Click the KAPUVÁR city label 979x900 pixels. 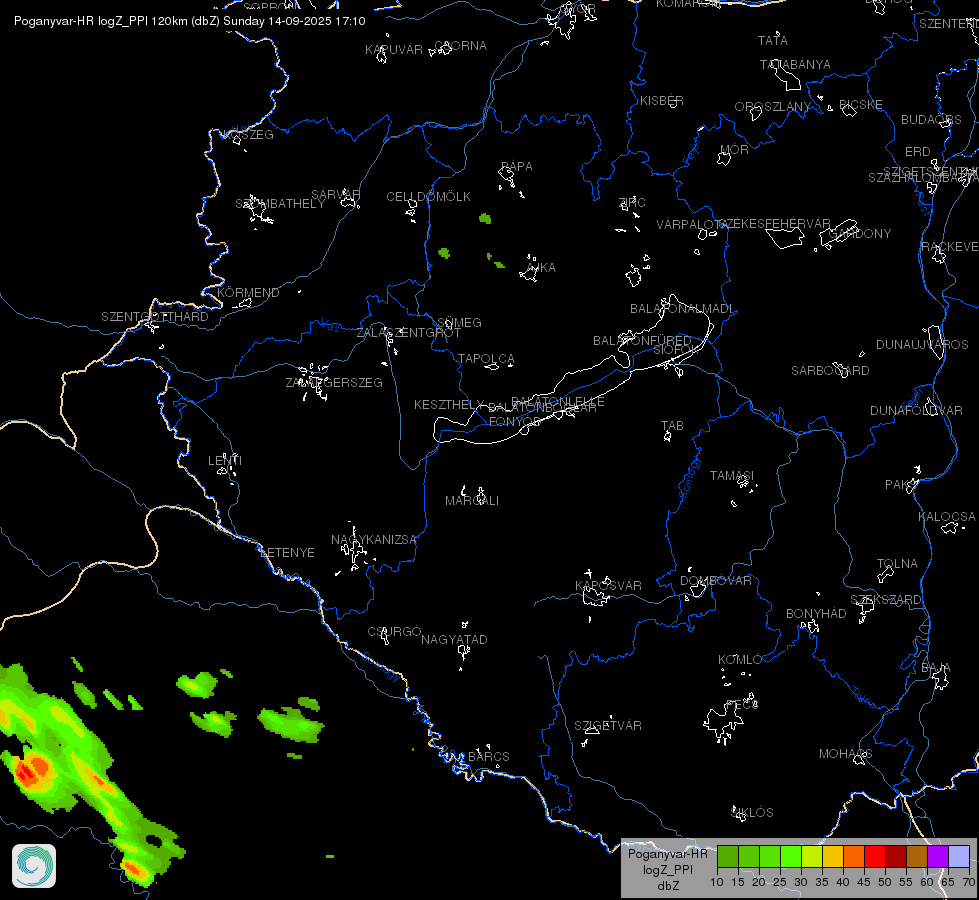(393, 49)
